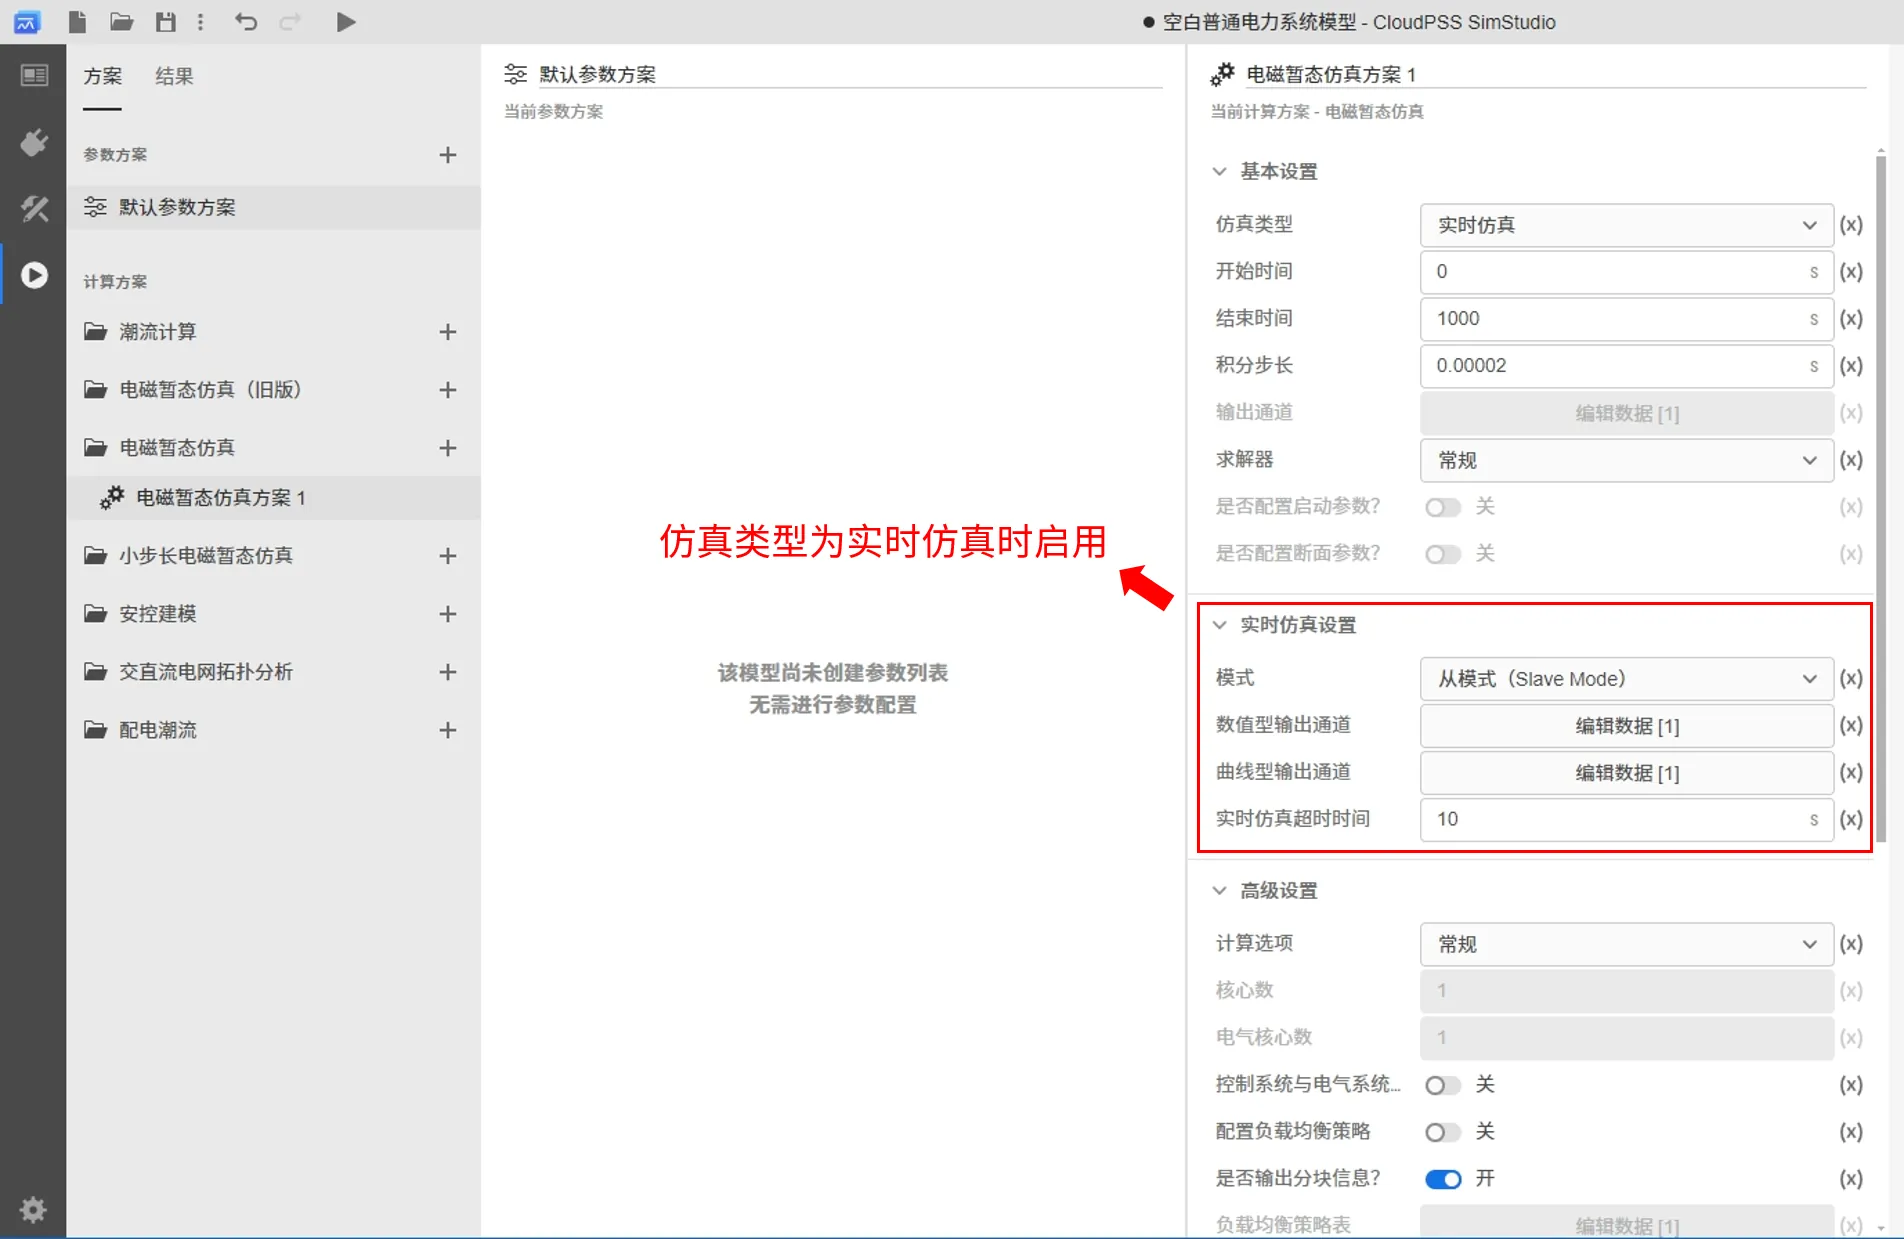Screen dimensions: 1904x1239
Task: Click the 开始时间 input field
Action: click(x=1626, y=272)
